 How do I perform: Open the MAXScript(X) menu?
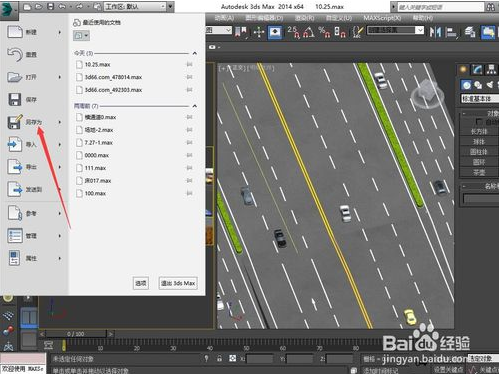click(383, 18)
